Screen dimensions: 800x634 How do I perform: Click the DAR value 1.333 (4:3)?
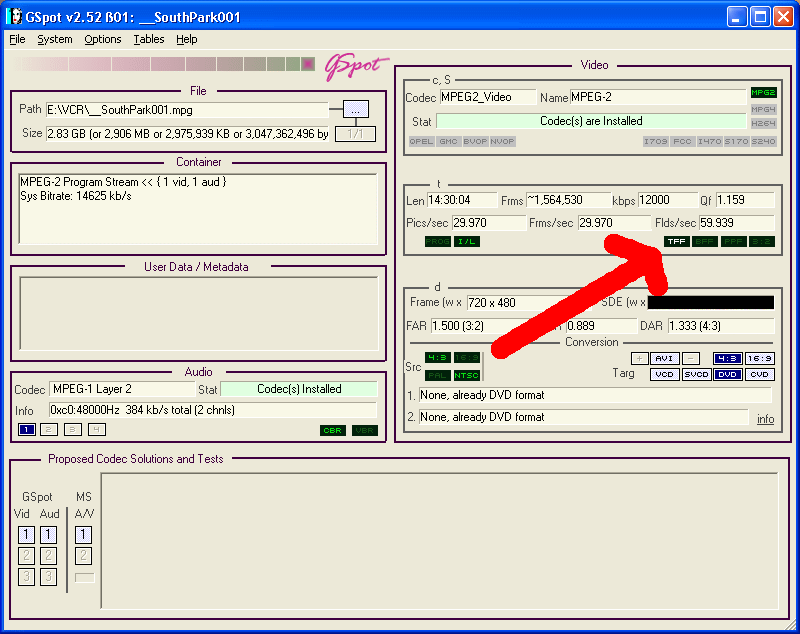pyautogui.click(x=721, y=326)
